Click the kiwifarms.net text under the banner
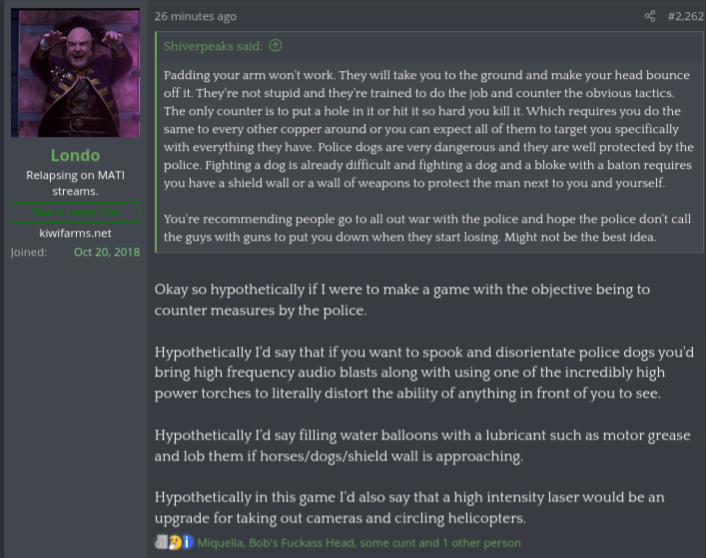 pyautogui.click(x=75, y=233)
